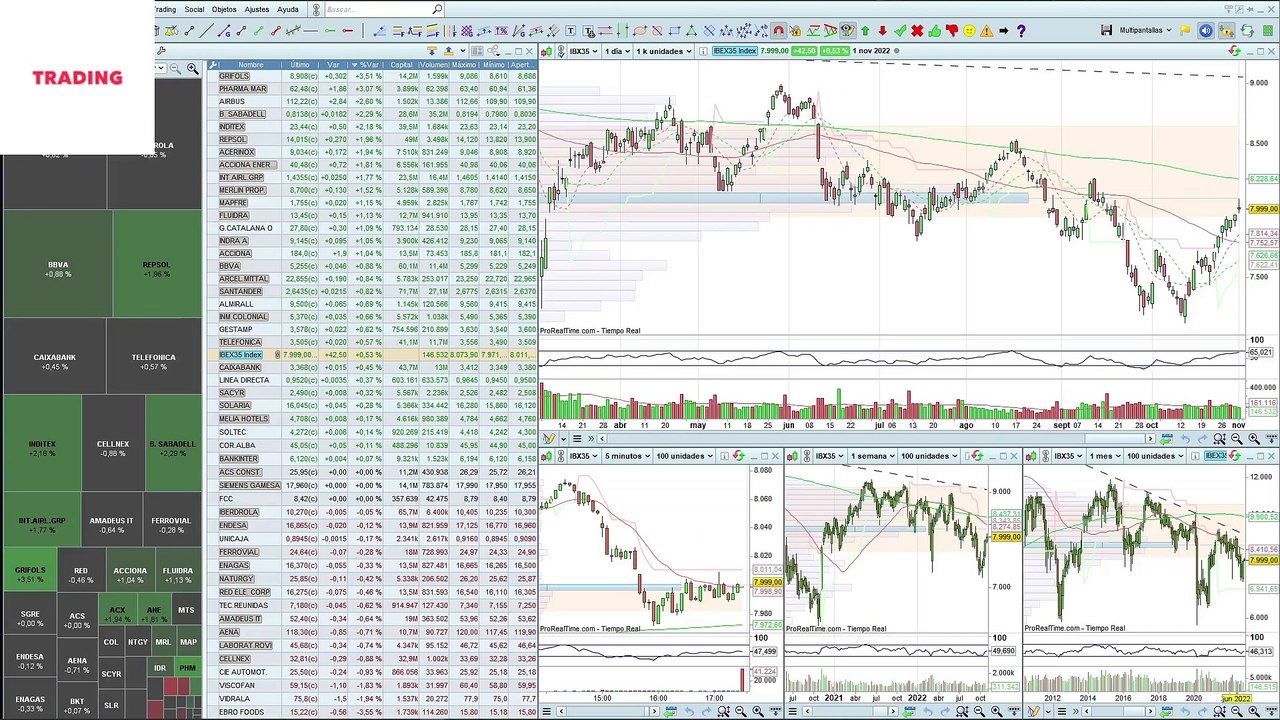
Task: Click the save floppy disk icon
Action: point(1106,31)
